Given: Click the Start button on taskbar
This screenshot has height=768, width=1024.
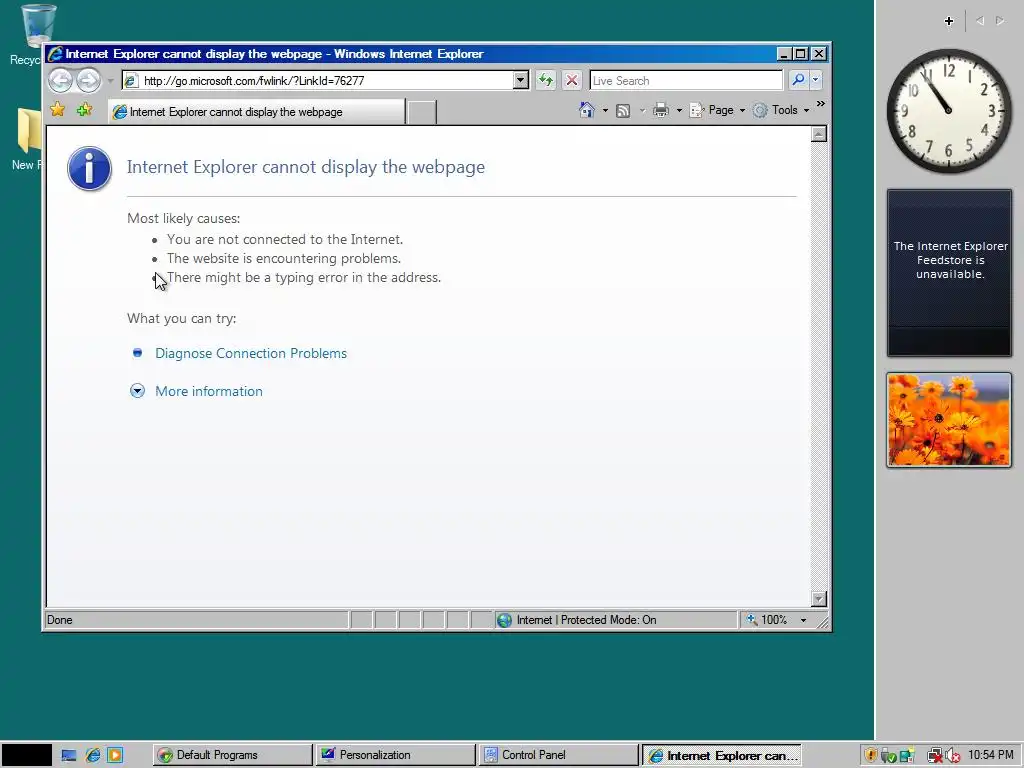Looking at the screenshot, I should click(x=26, y=755).
